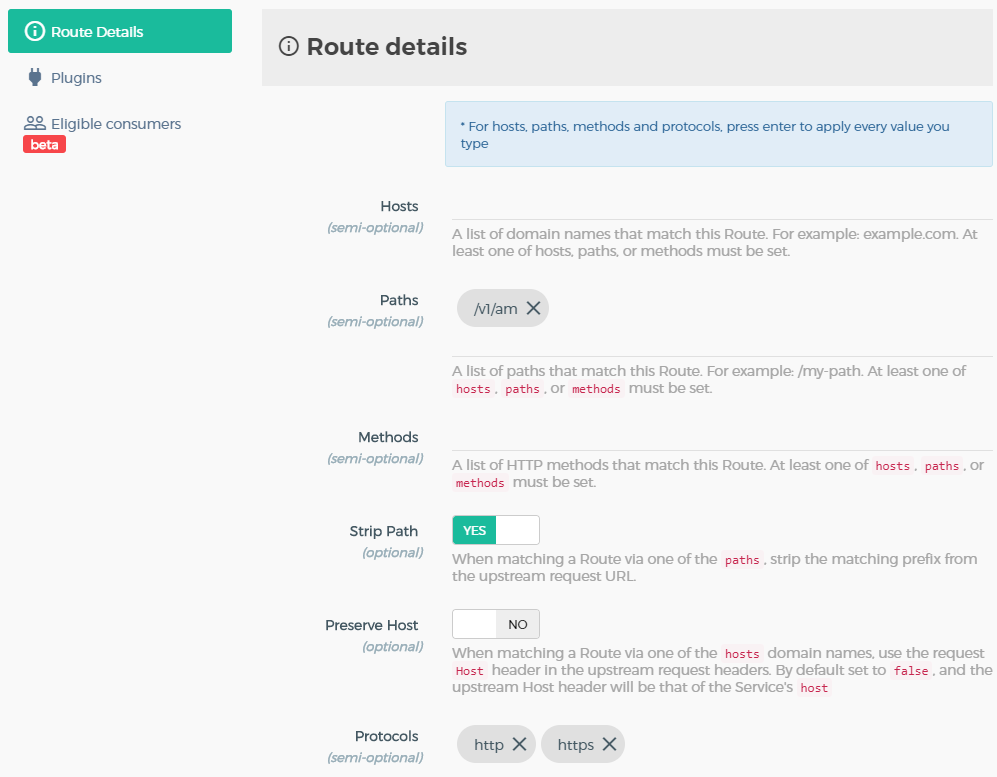Click the people icon beside Eligible consumers

coord(35,123)
